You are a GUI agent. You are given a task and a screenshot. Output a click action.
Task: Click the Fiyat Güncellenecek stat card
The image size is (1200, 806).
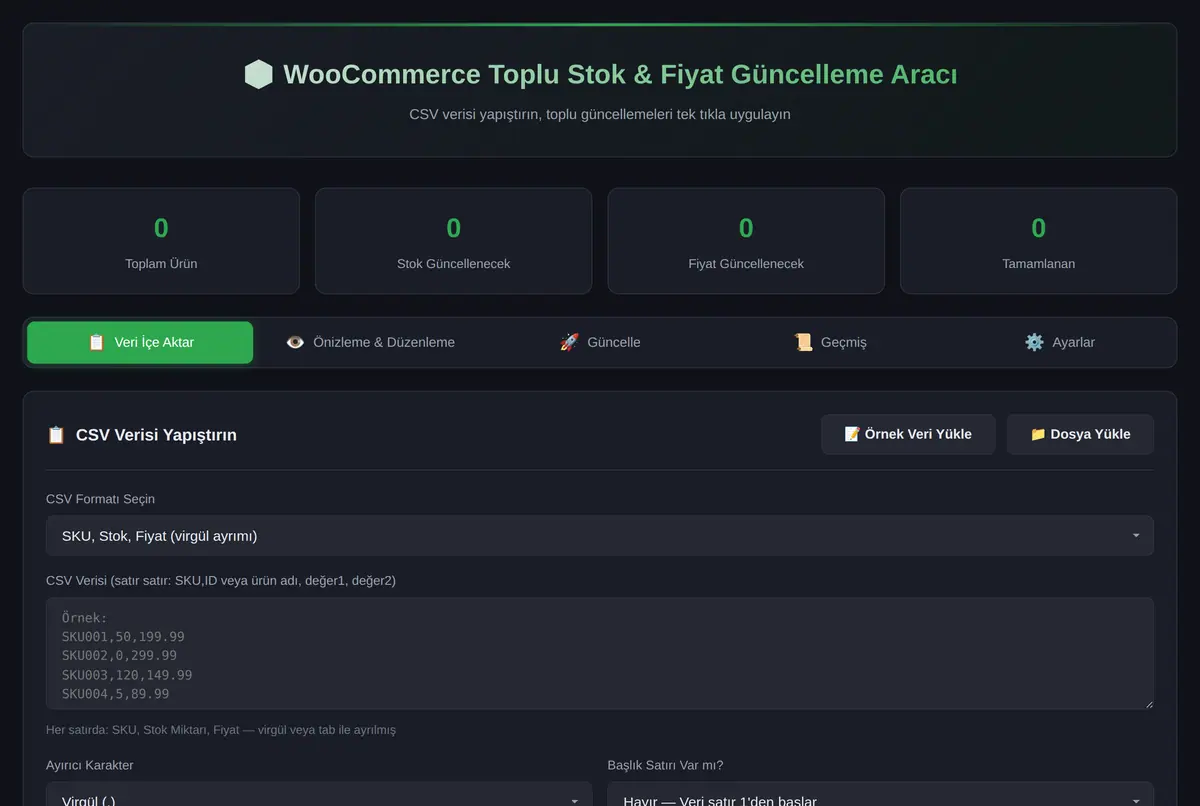pyautogui.click(x=746, y=241)
